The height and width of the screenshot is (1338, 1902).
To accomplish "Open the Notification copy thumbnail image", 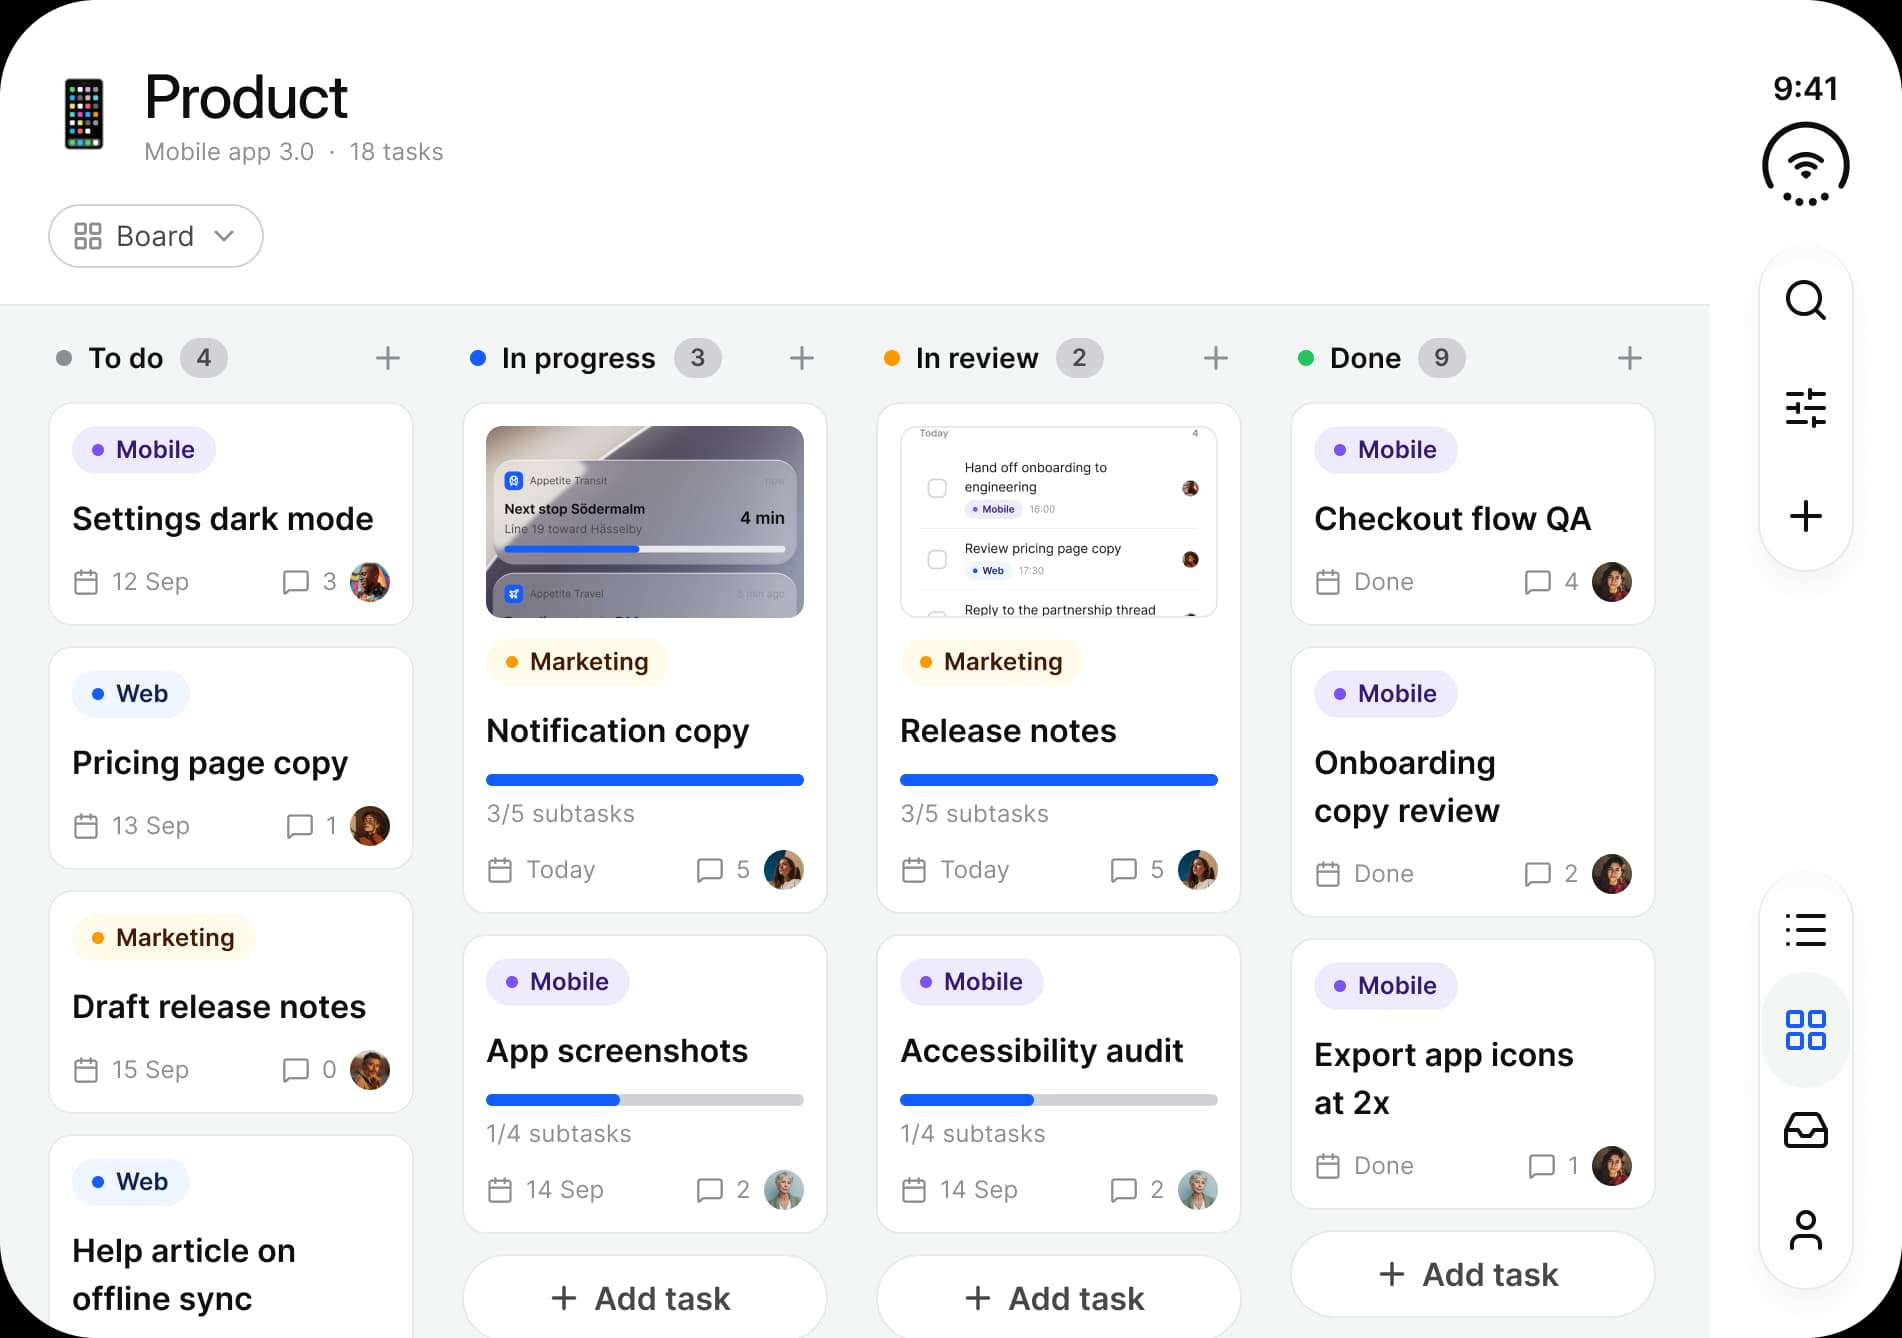I will (x=645, y=522).
